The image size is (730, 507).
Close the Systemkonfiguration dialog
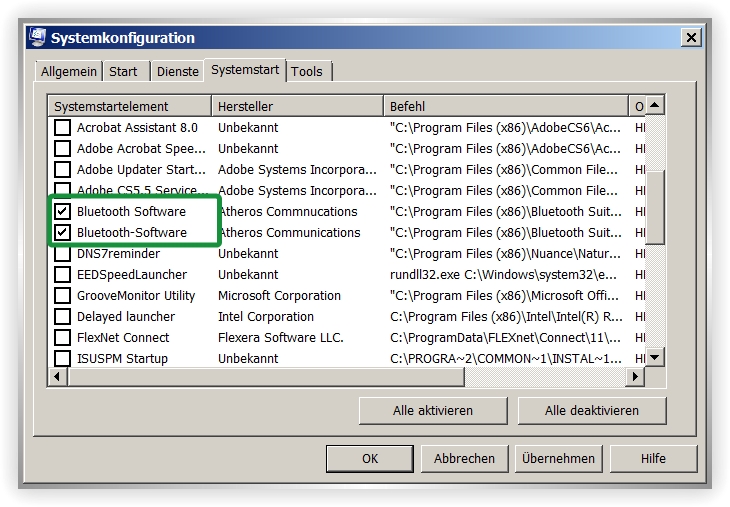pos(690,38)
